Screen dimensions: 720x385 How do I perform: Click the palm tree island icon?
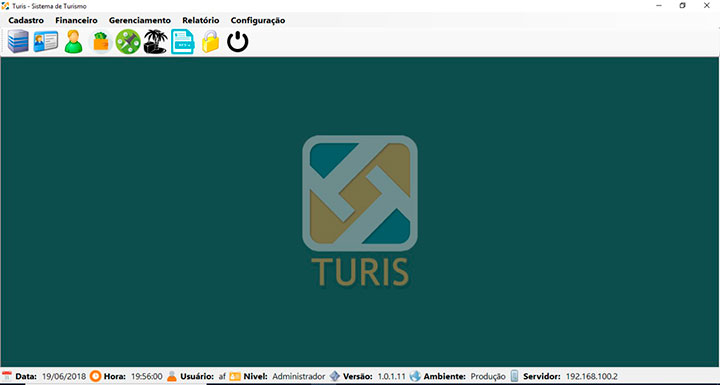point(155,42)
